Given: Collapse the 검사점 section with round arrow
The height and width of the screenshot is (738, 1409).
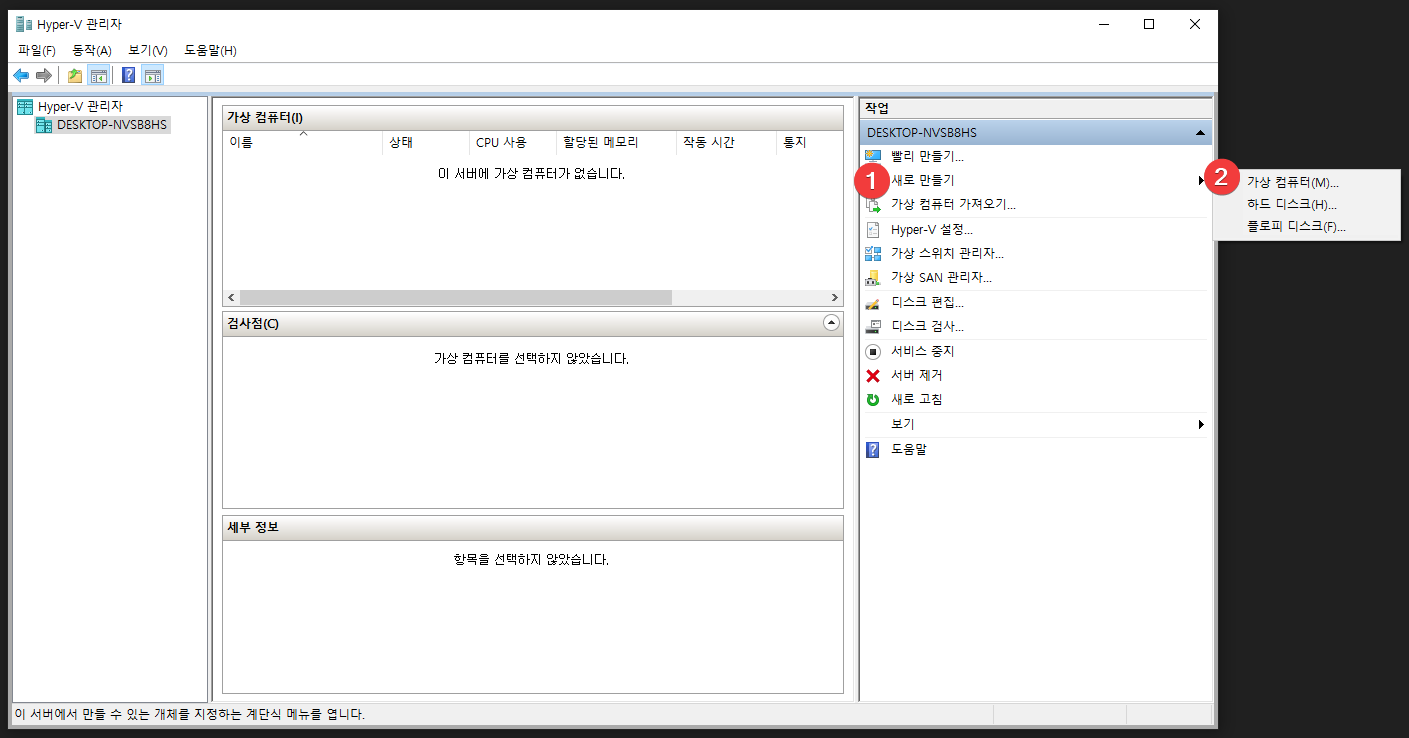Looking at the screenshot, I should (x=831, y=323).
